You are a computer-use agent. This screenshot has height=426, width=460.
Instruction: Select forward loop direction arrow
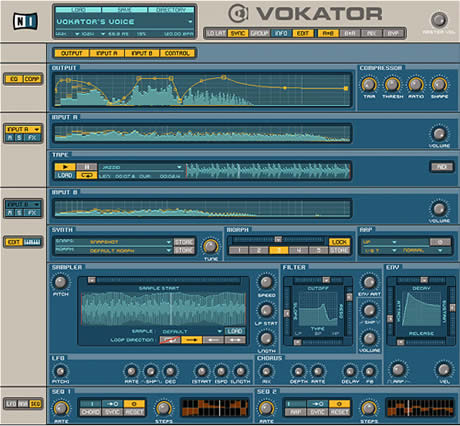click(x=192, y=340)
